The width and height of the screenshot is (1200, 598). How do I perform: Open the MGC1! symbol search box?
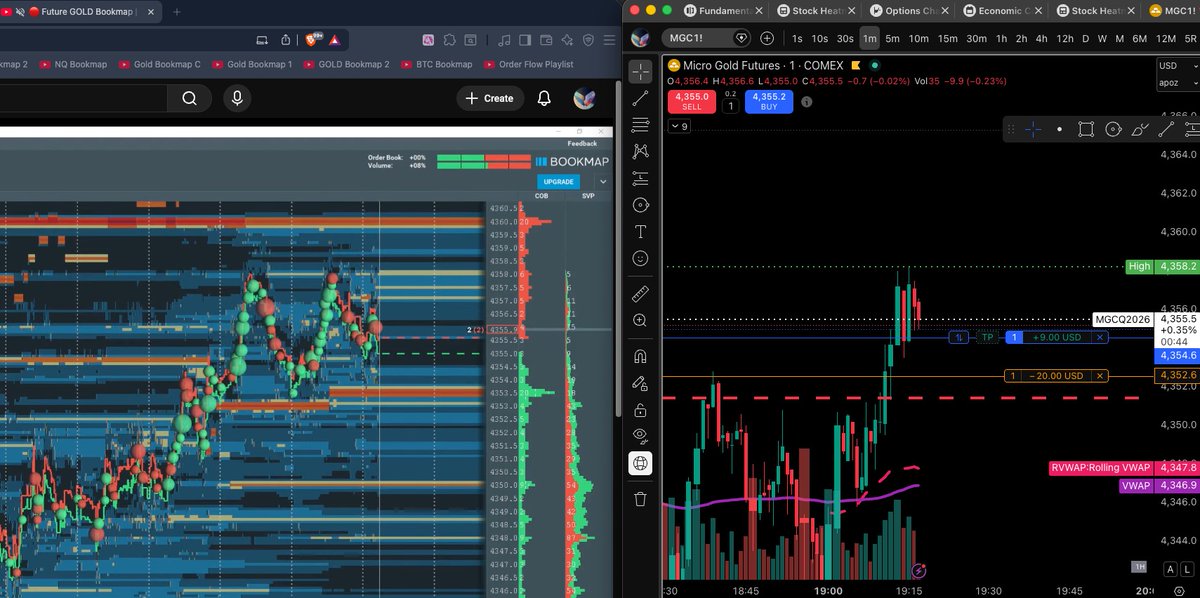click(706, 38)
